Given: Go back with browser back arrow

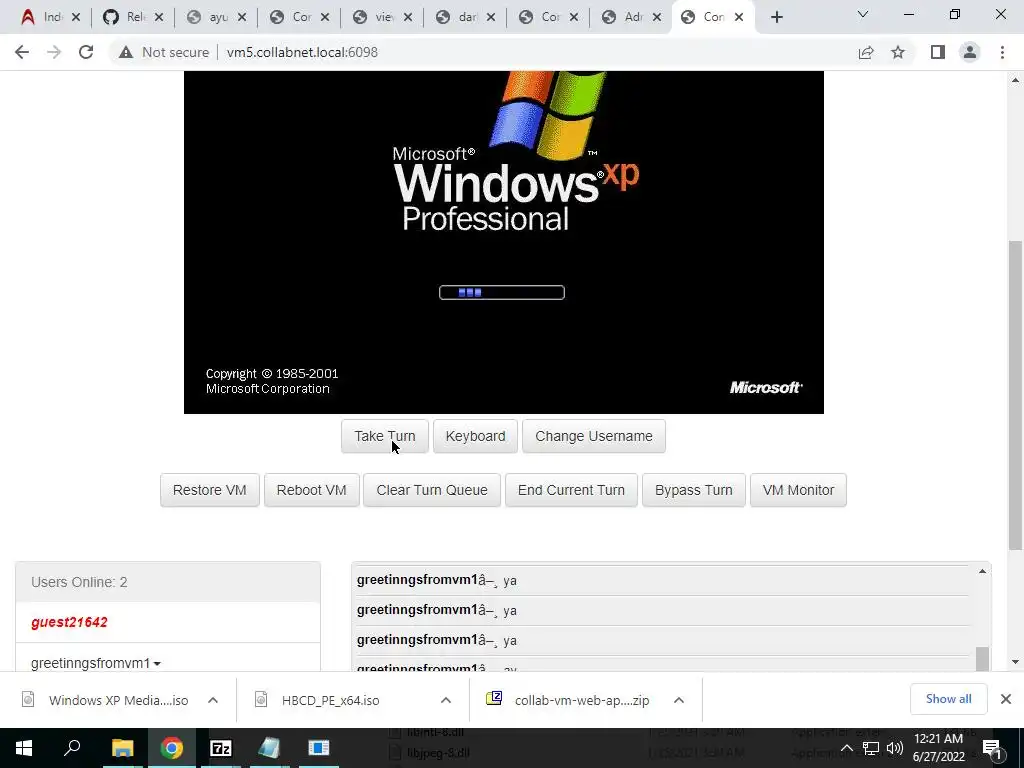Looking at the screenshot, I should 22,52.
